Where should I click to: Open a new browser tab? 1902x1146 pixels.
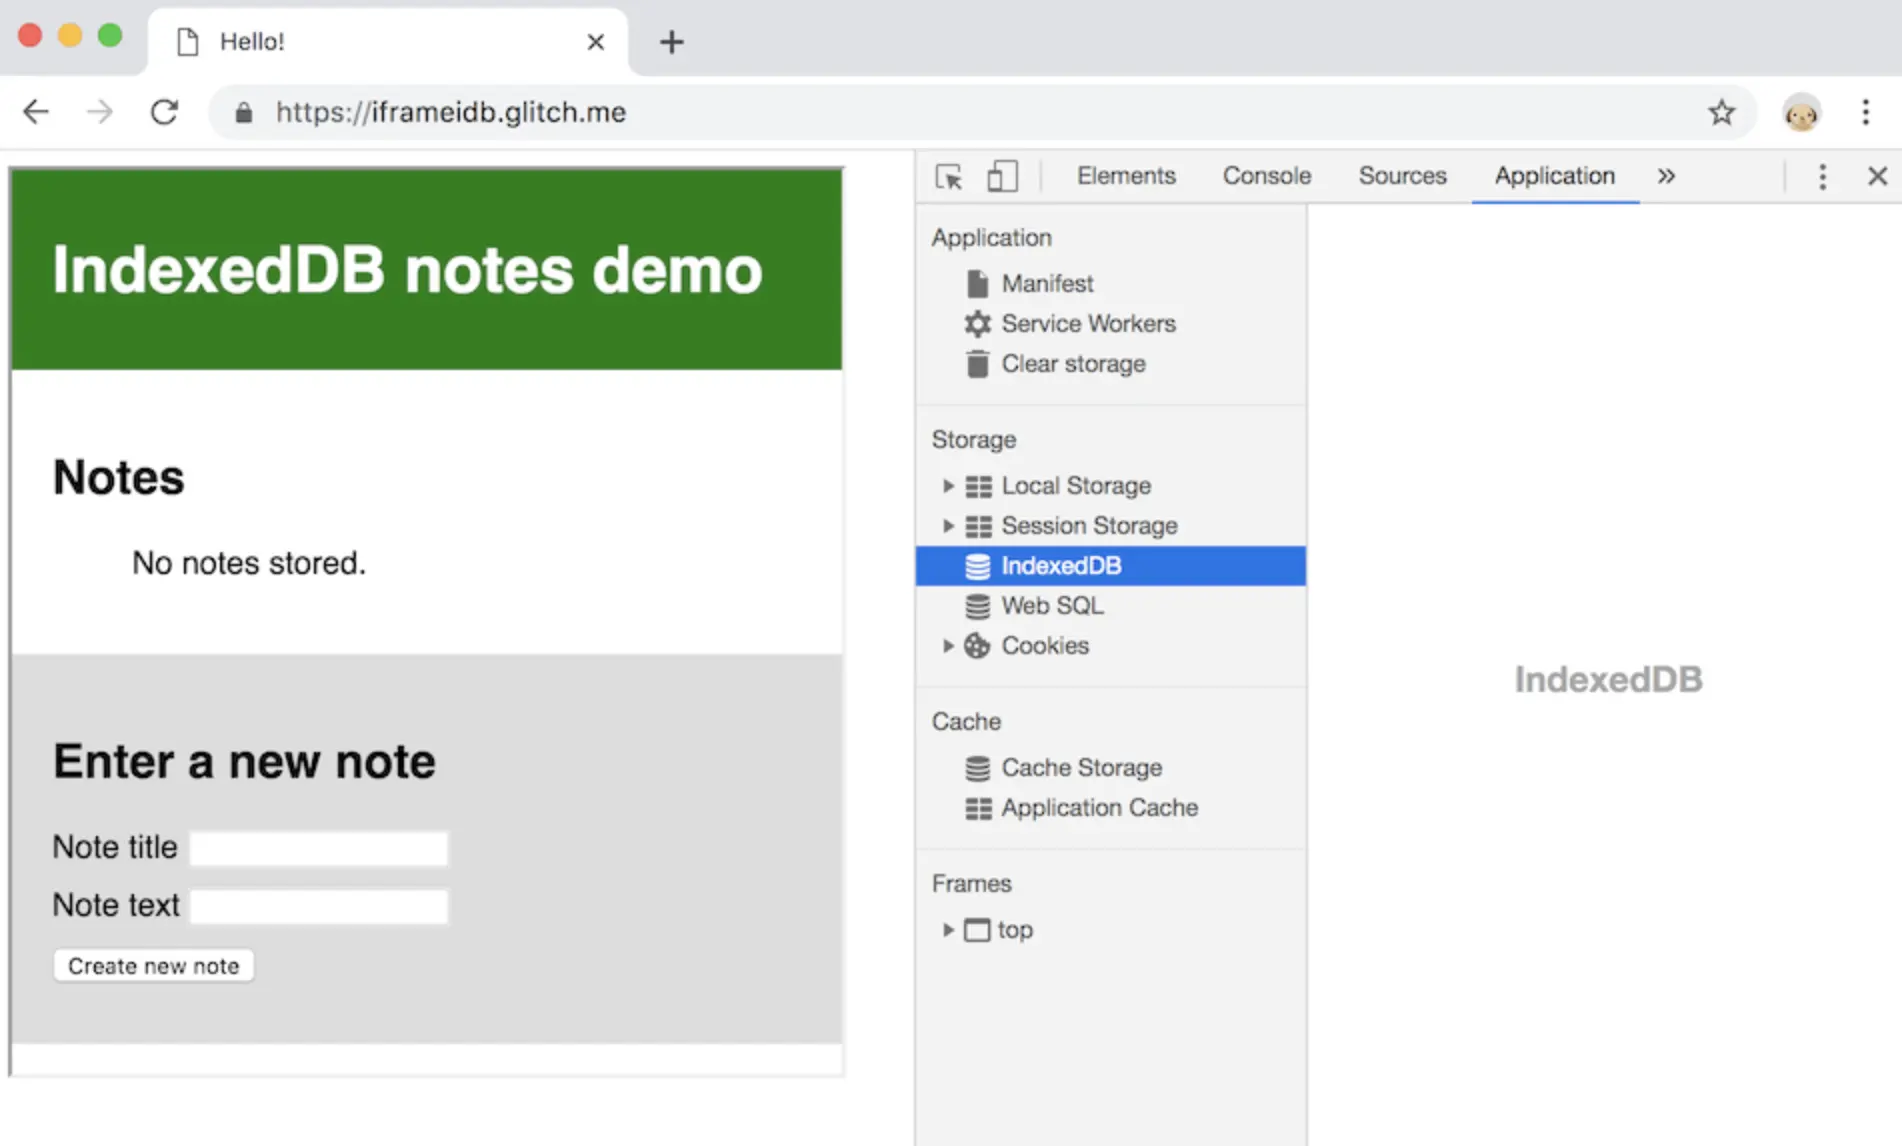click(672, 42)
